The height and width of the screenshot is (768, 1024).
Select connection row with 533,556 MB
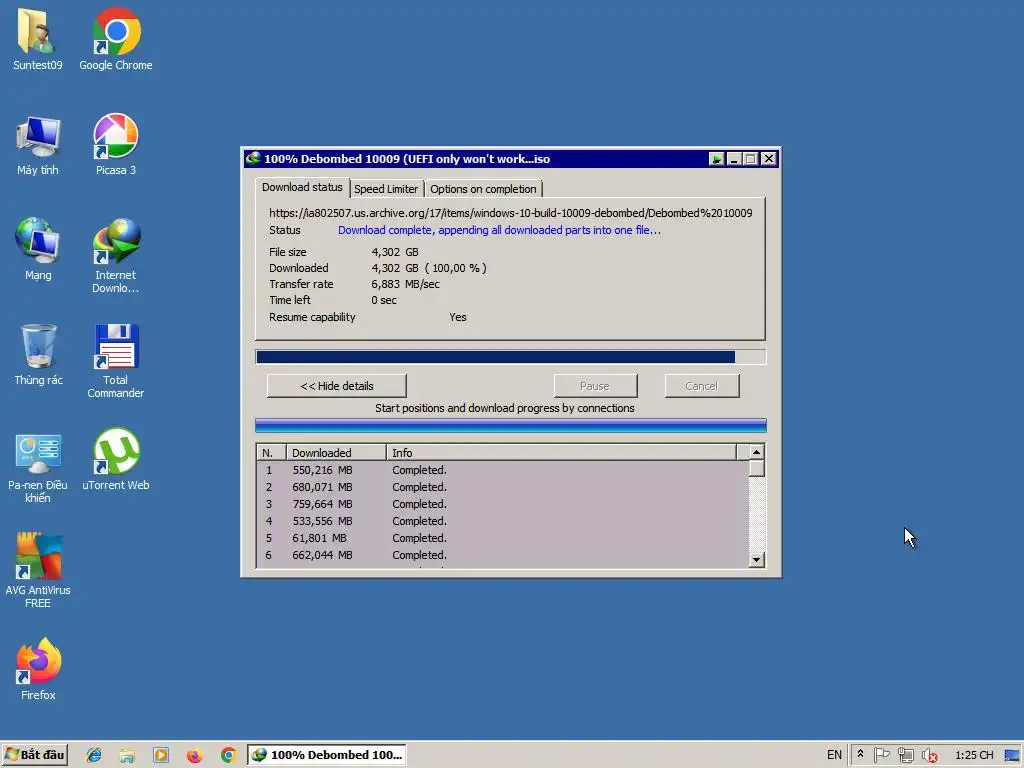(x=502, y=521)
